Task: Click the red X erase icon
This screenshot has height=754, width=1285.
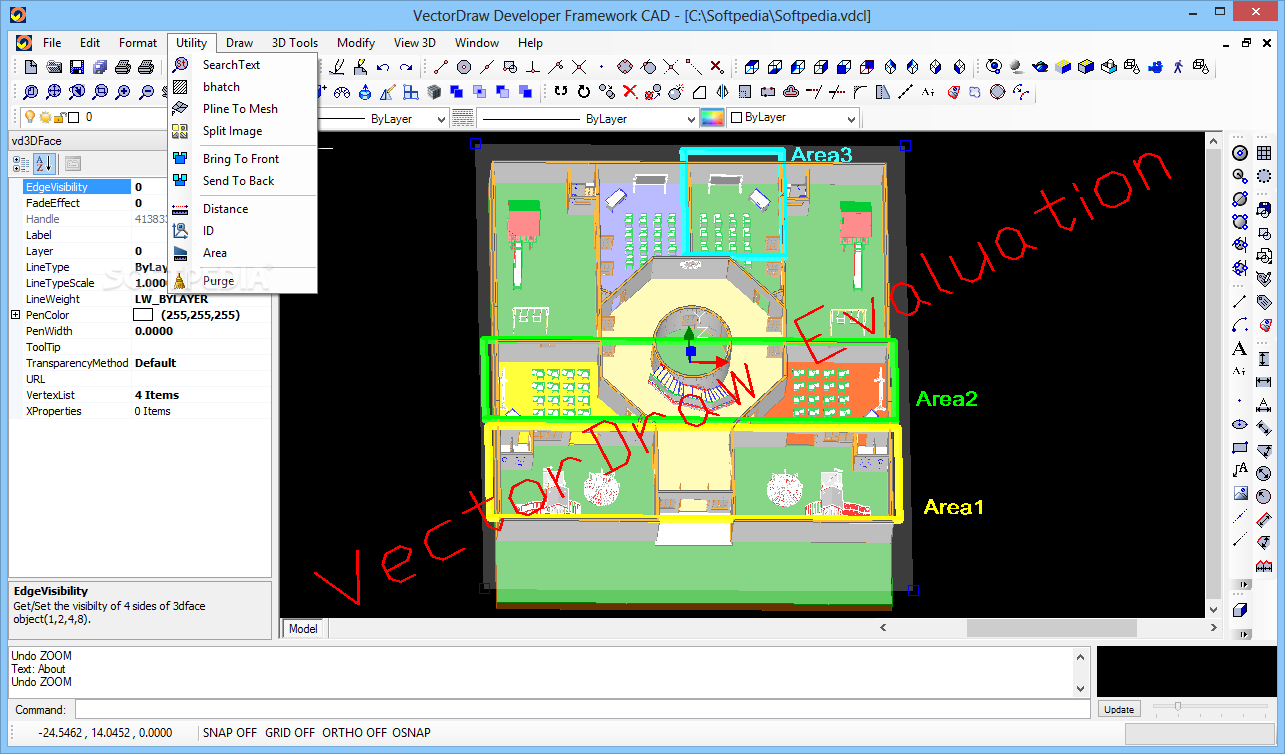Action: 629,91
